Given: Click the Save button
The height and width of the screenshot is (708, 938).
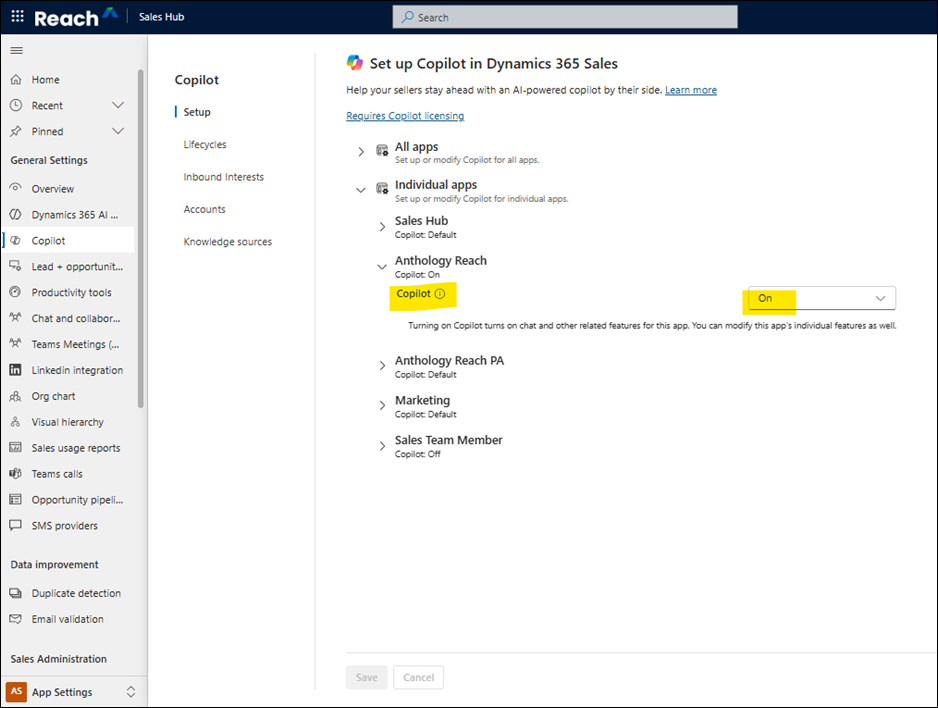Looking at the screenshot, I should 367,678.
